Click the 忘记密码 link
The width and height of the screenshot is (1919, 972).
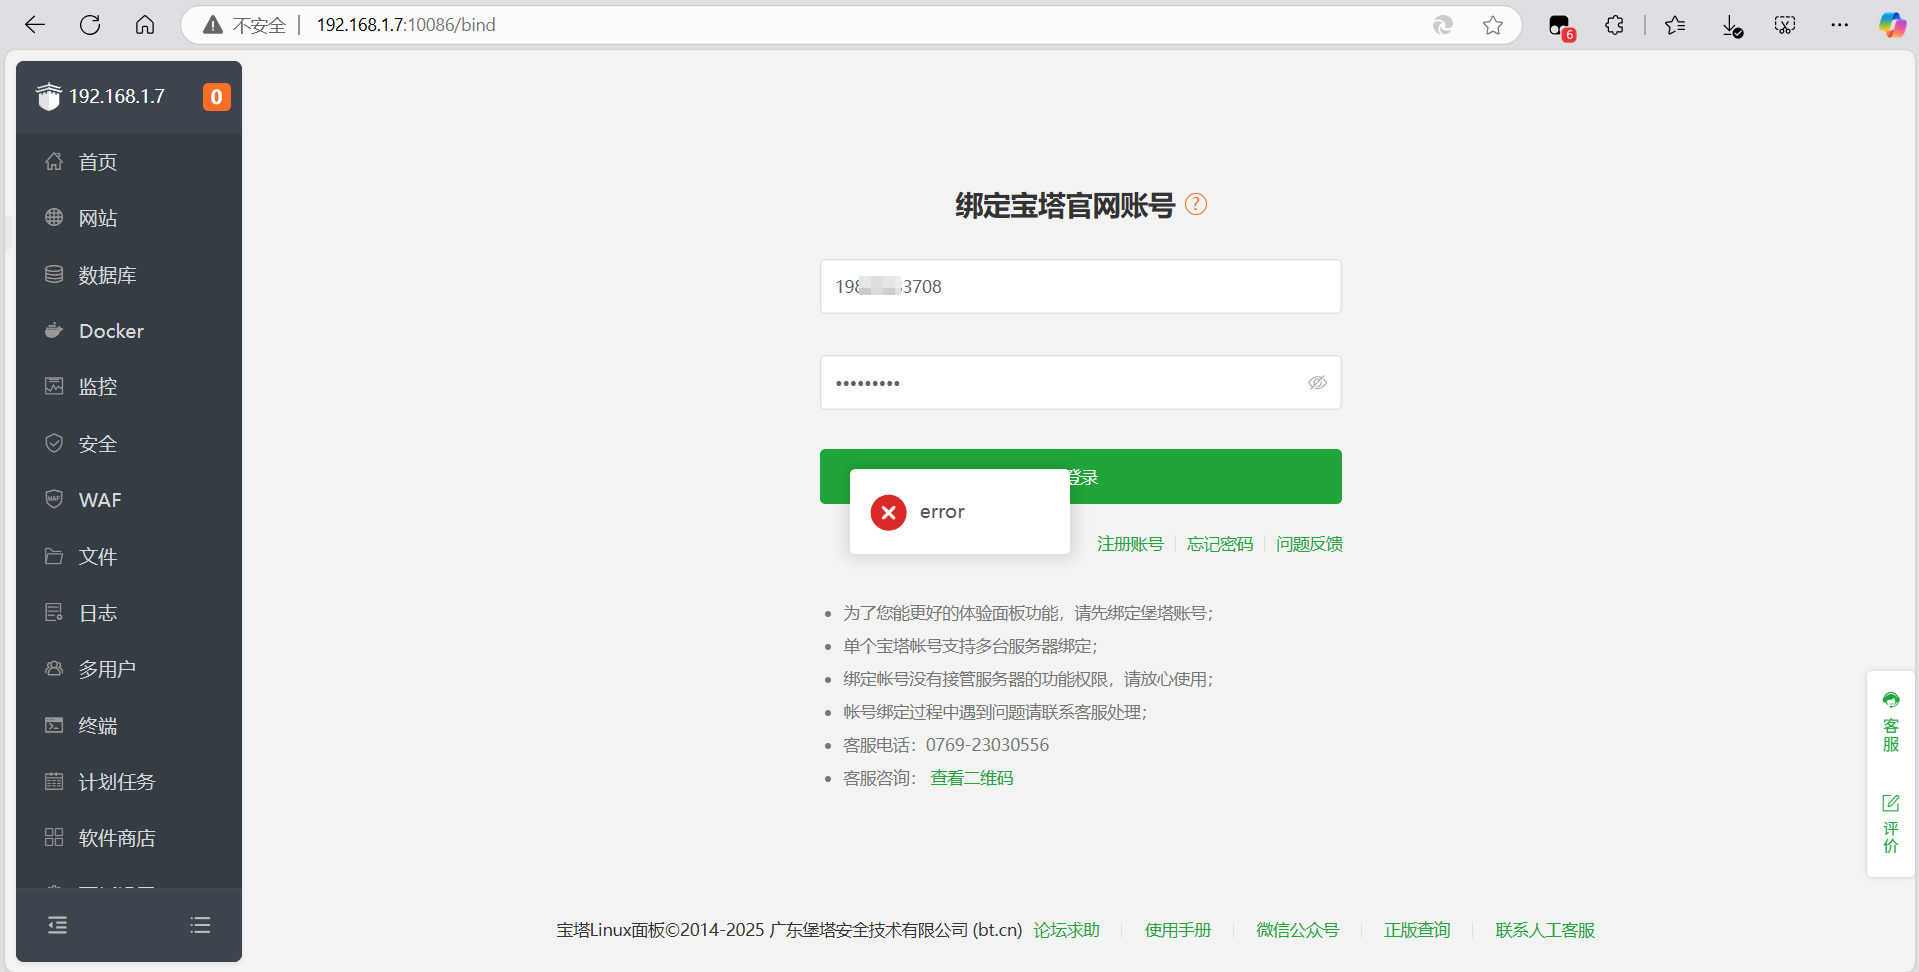click(1220, 544)
